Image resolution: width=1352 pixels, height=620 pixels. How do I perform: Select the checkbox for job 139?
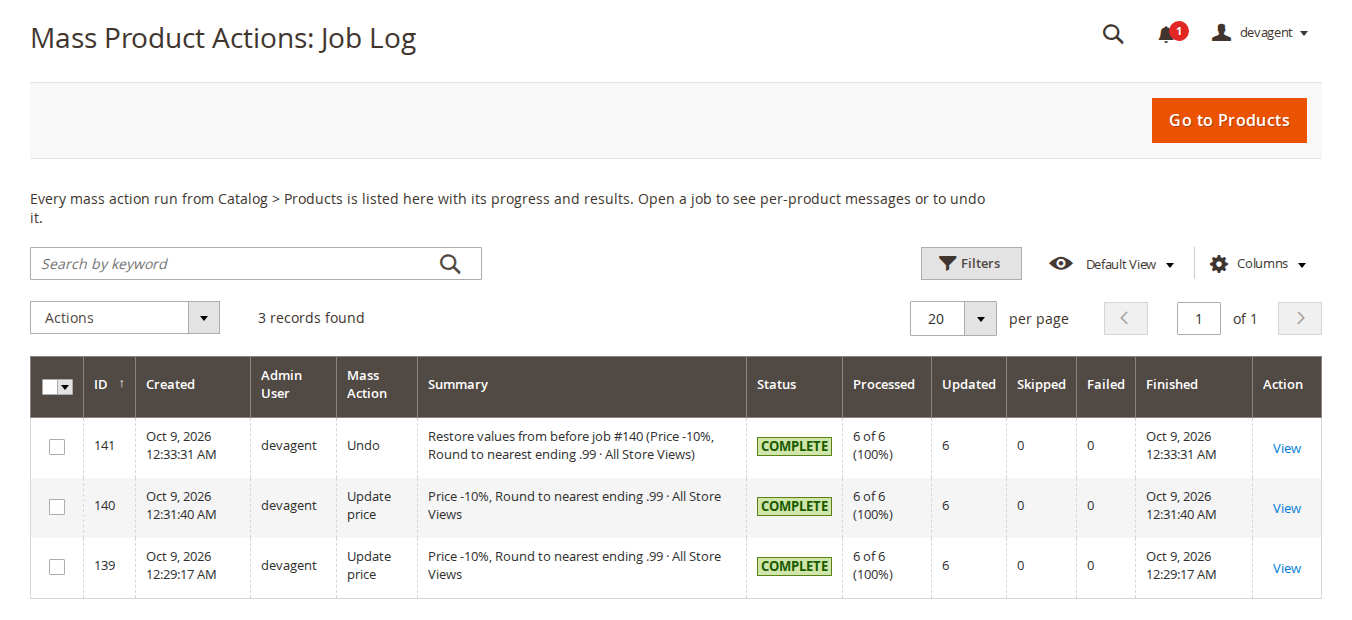point(57,567)
